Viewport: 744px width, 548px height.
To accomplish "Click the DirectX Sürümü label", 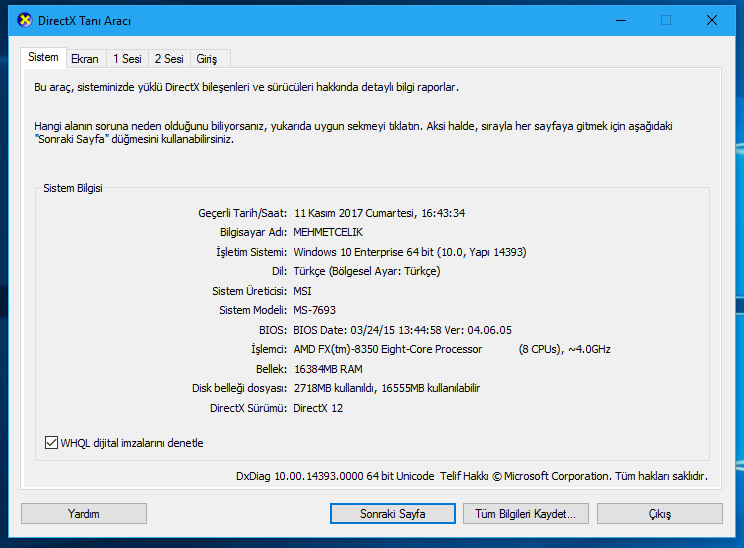I will [249, 408].
